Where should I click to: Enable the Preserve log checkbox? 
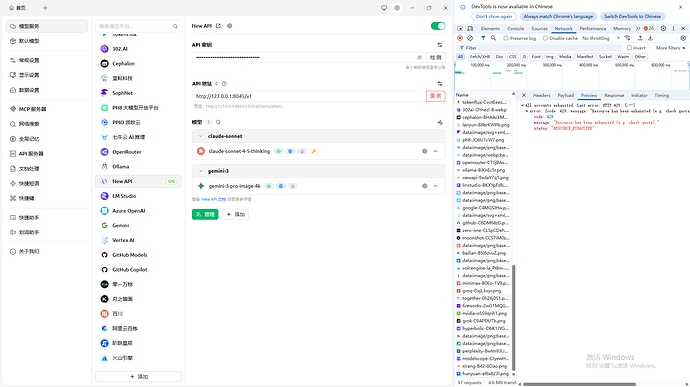506,38
